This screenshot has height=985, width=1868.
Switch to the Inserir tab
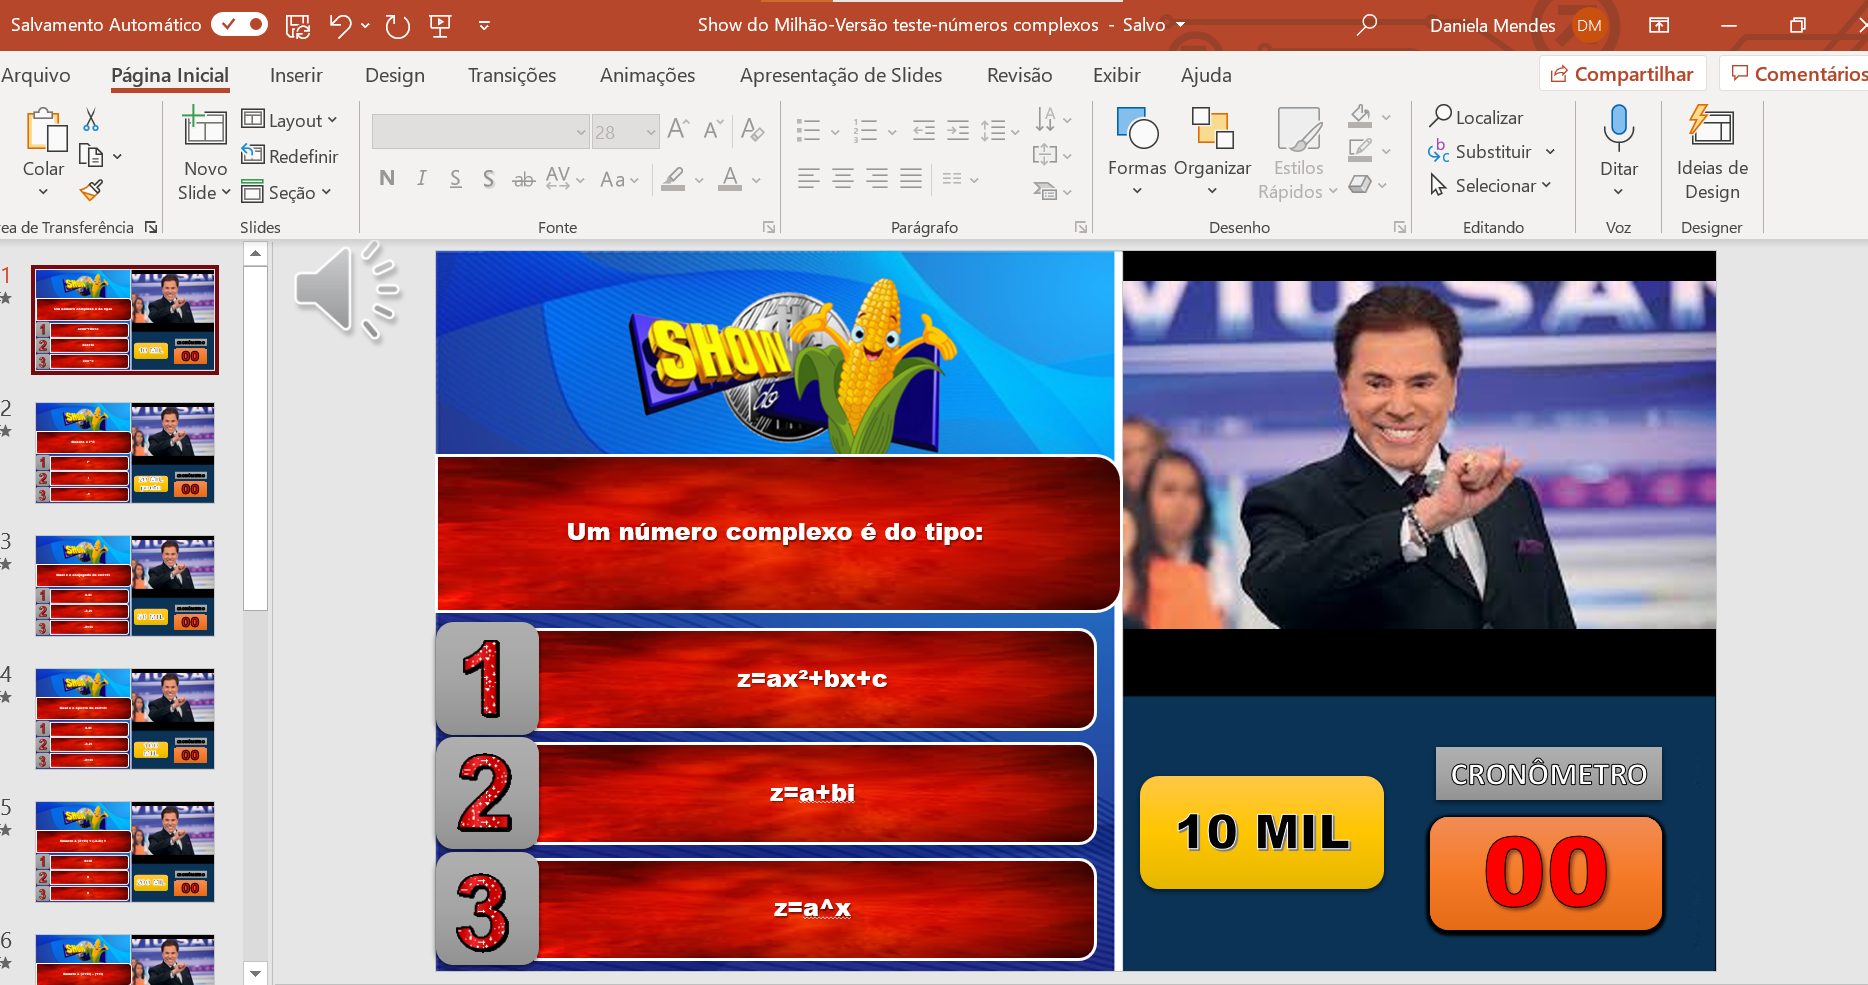click(296, 75)
